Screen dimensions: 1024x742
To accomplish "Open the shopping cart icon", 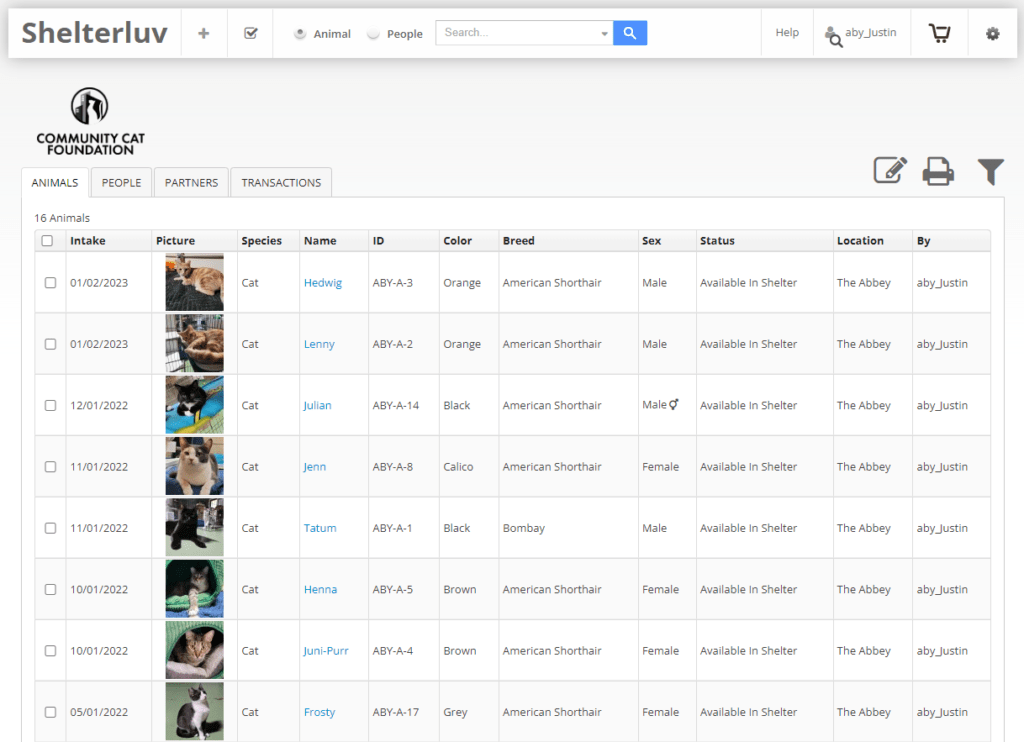I will pos(940,33).
